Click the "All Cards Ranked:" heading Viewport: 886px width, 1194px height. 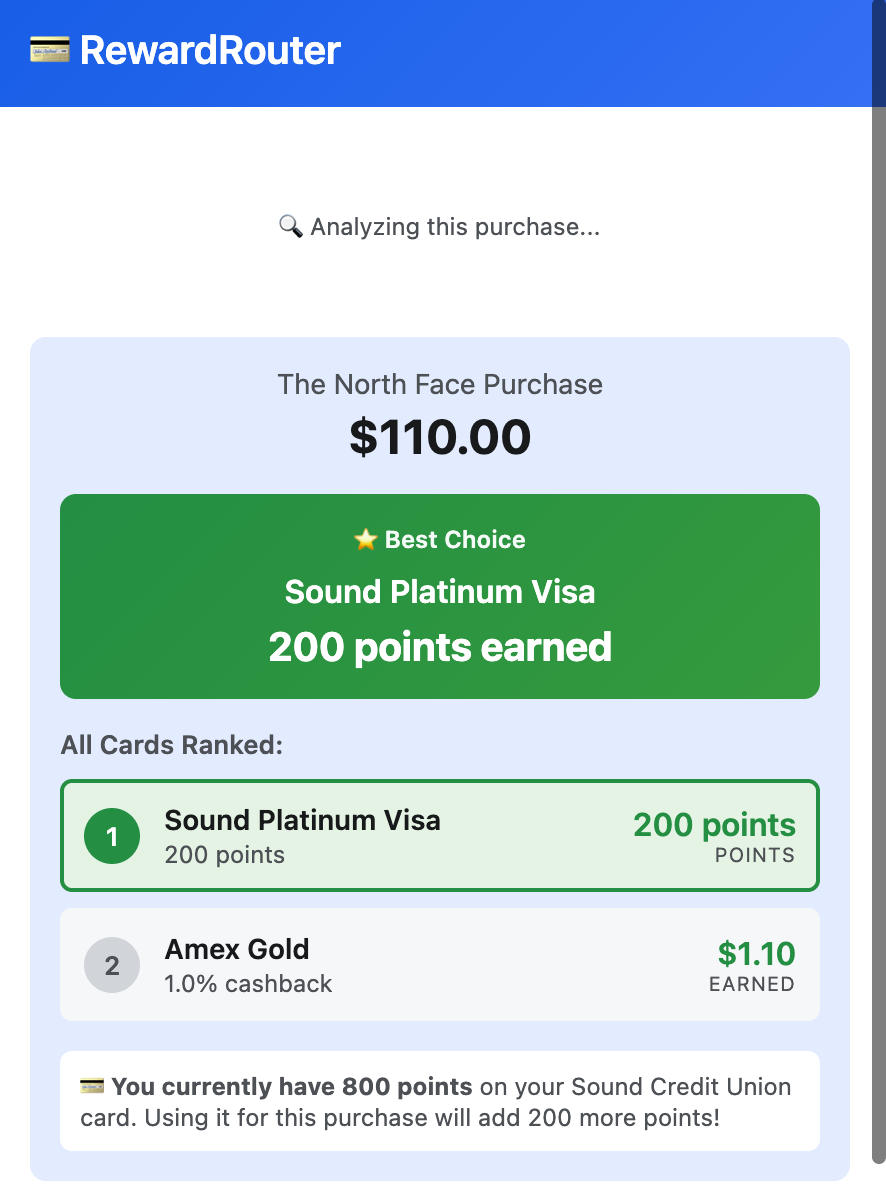coord(172,745)
